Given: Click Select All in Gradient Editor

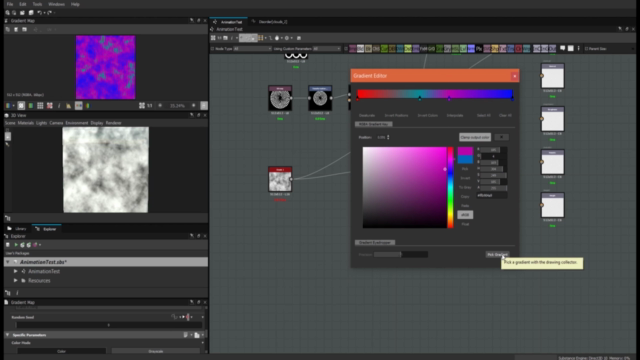Looking at the screenshot, I should click(484, 116).
